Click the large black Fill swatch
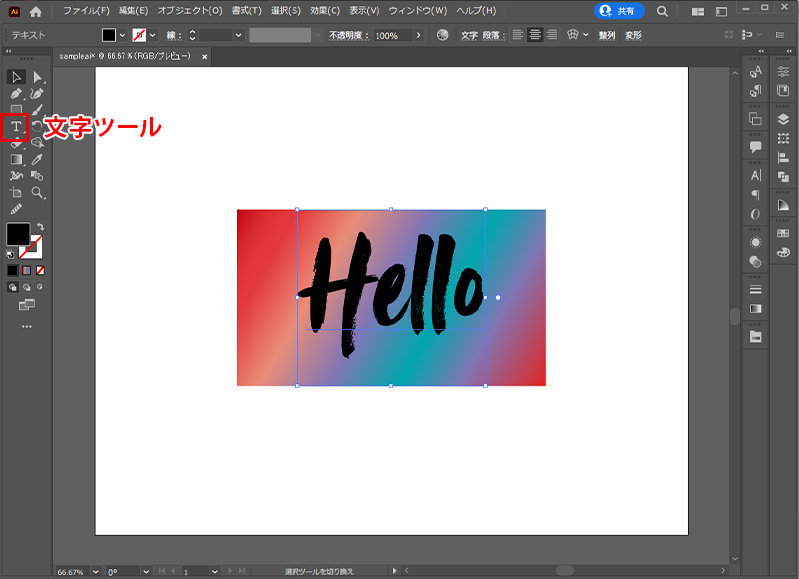This screenshot has height=579, width=799. pos(18,234)
